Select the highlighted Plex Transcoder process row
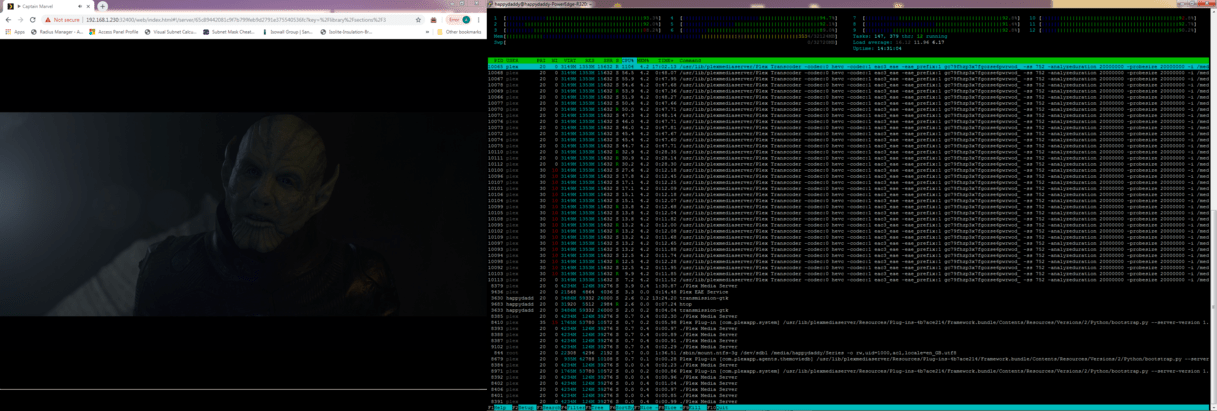Image resolution: width=1217 pixels, height=411 pixels. (848, 66)
